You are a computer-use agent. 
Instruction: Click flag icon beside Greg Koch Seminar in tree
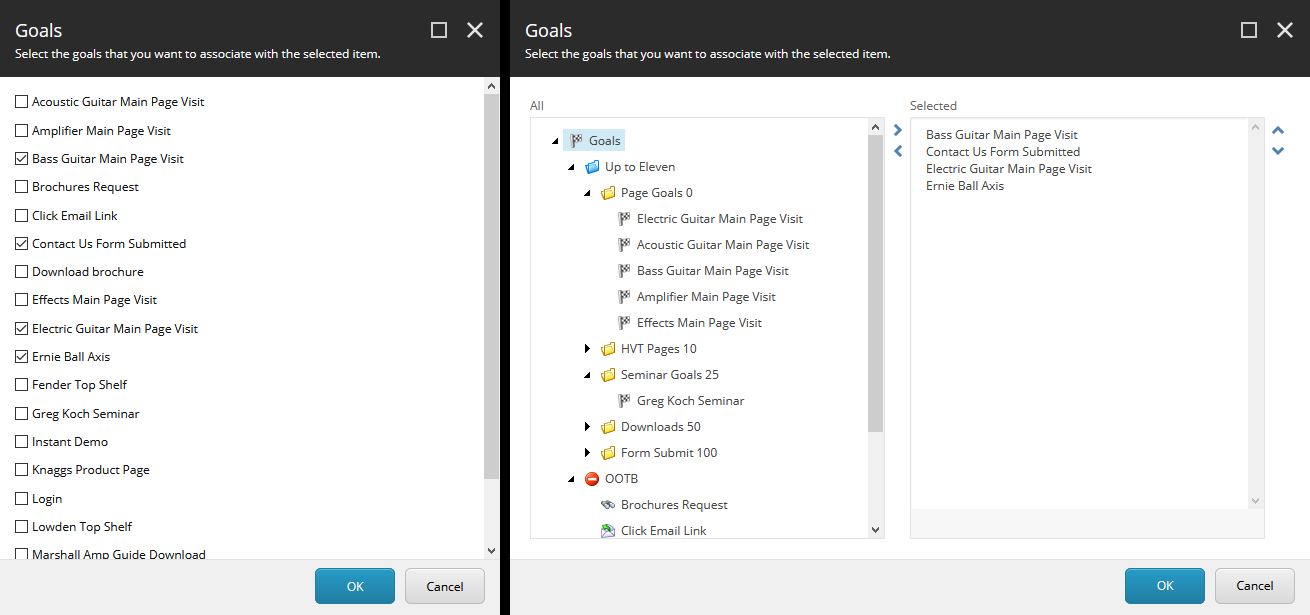pyautogui.click(x=624, y=401)
